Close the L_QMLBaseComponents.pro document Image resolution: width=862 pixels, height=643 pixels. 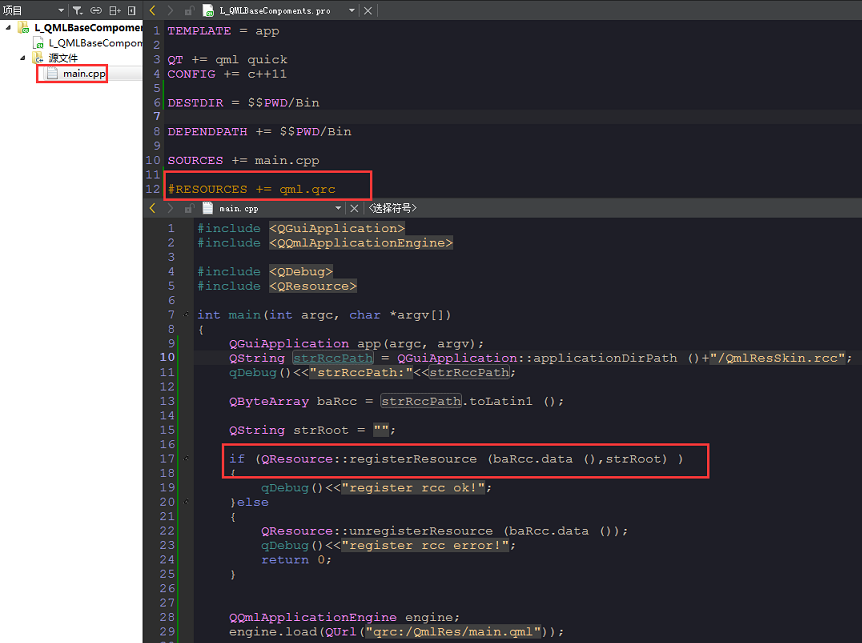368,10
